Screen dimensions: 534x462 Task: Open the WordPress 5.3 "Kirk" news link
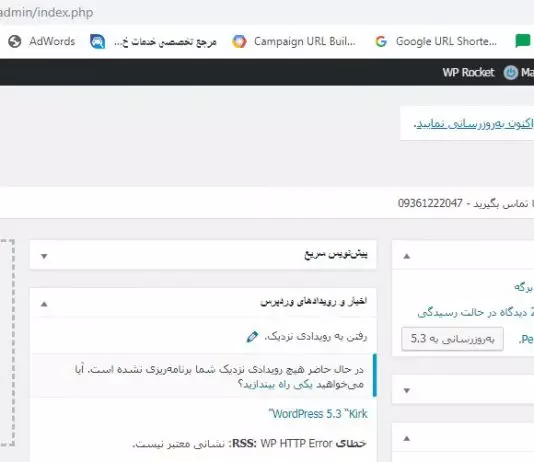point(318,414)
